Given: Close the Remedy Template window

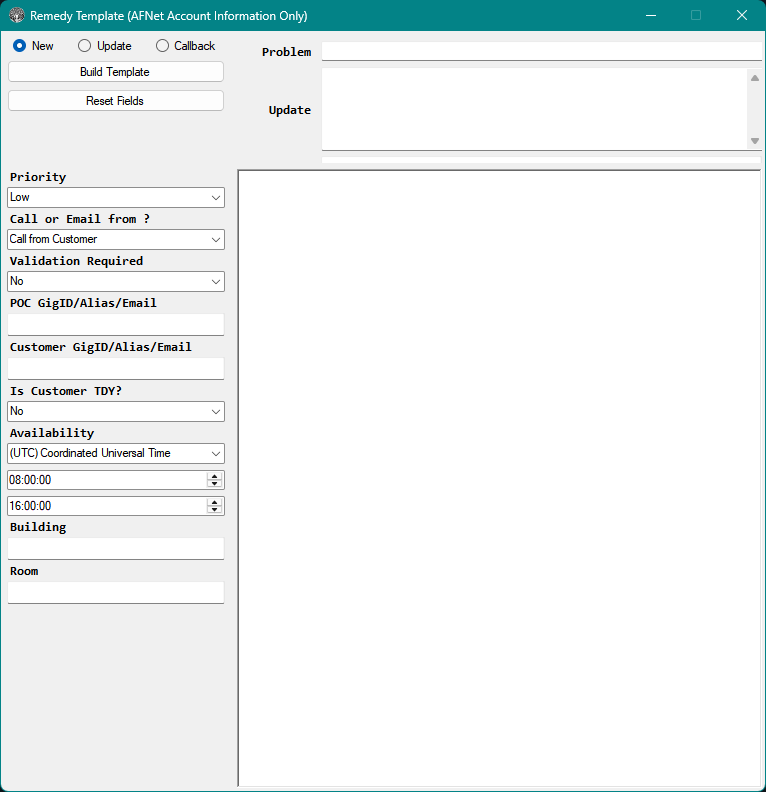Looking at the screenshot, I should coord(742,16).
